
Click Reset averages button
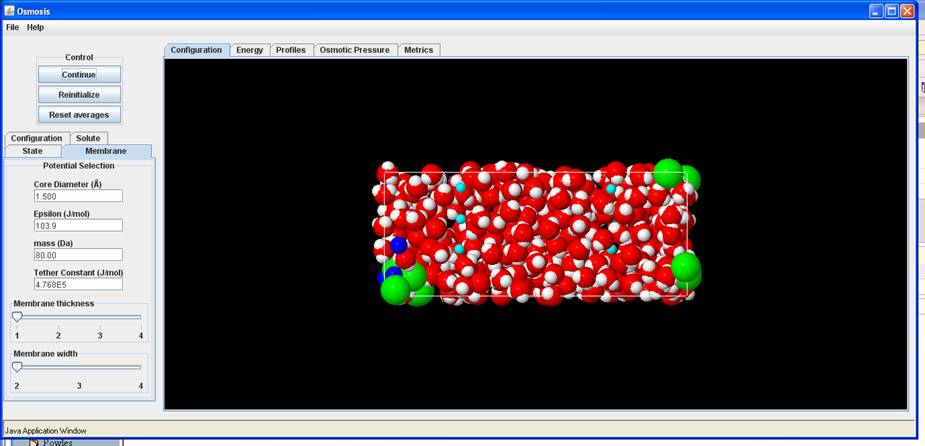(79, 114)
